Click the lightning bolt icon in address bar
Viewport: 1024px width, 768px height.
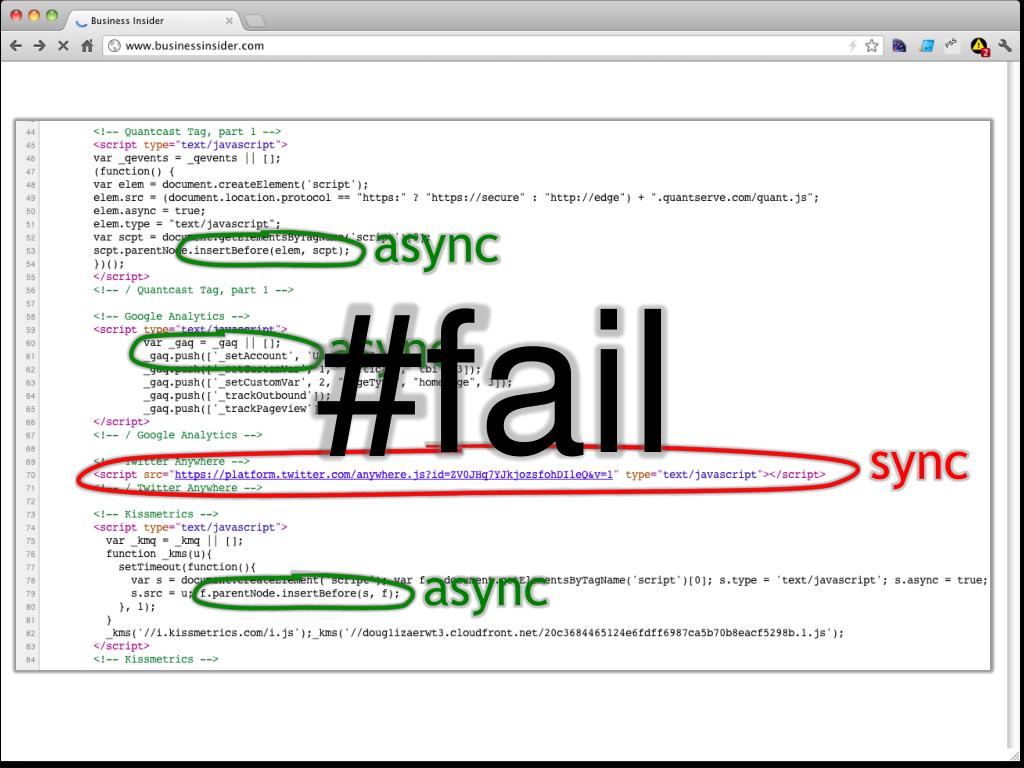pos(852,46)
